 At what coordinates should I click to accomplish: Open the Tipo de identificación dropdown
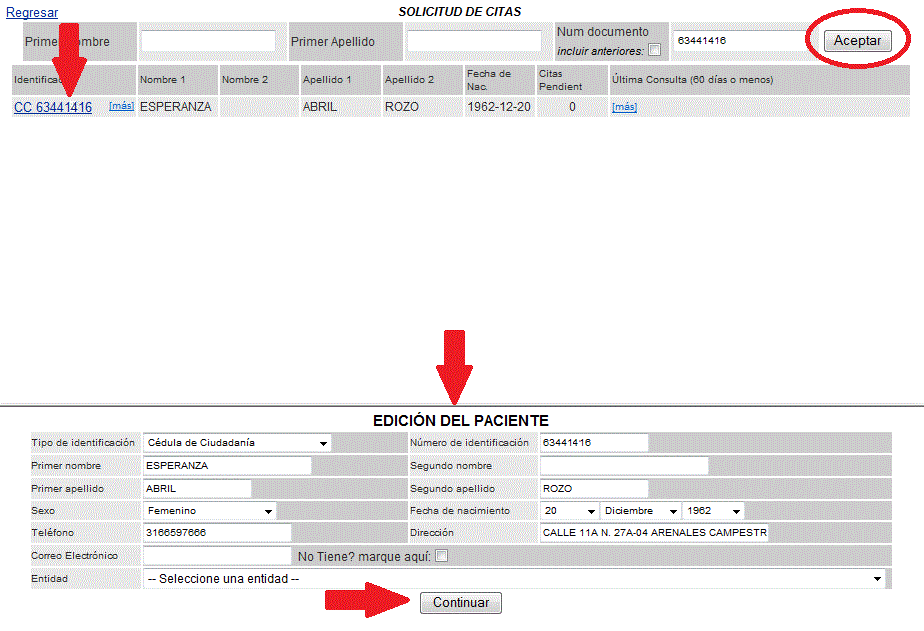click(x=237, y=443)
